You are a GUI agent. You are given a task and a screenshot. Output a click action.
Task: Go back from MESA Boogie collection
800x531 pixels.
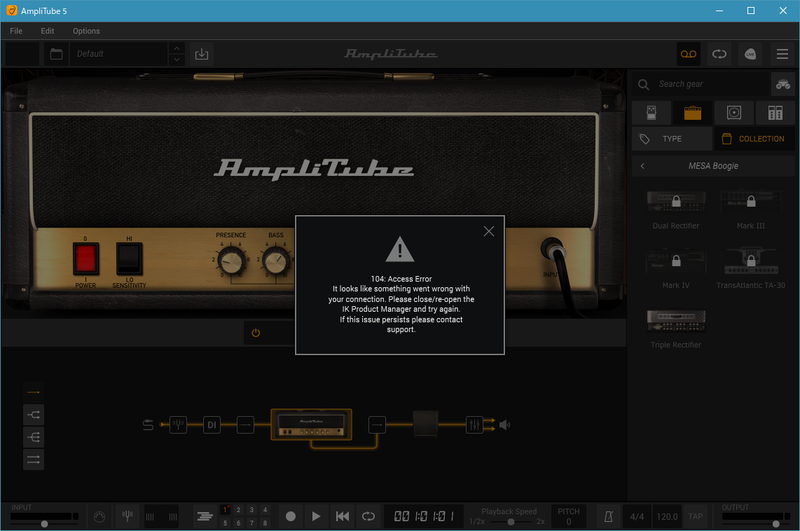642,166
